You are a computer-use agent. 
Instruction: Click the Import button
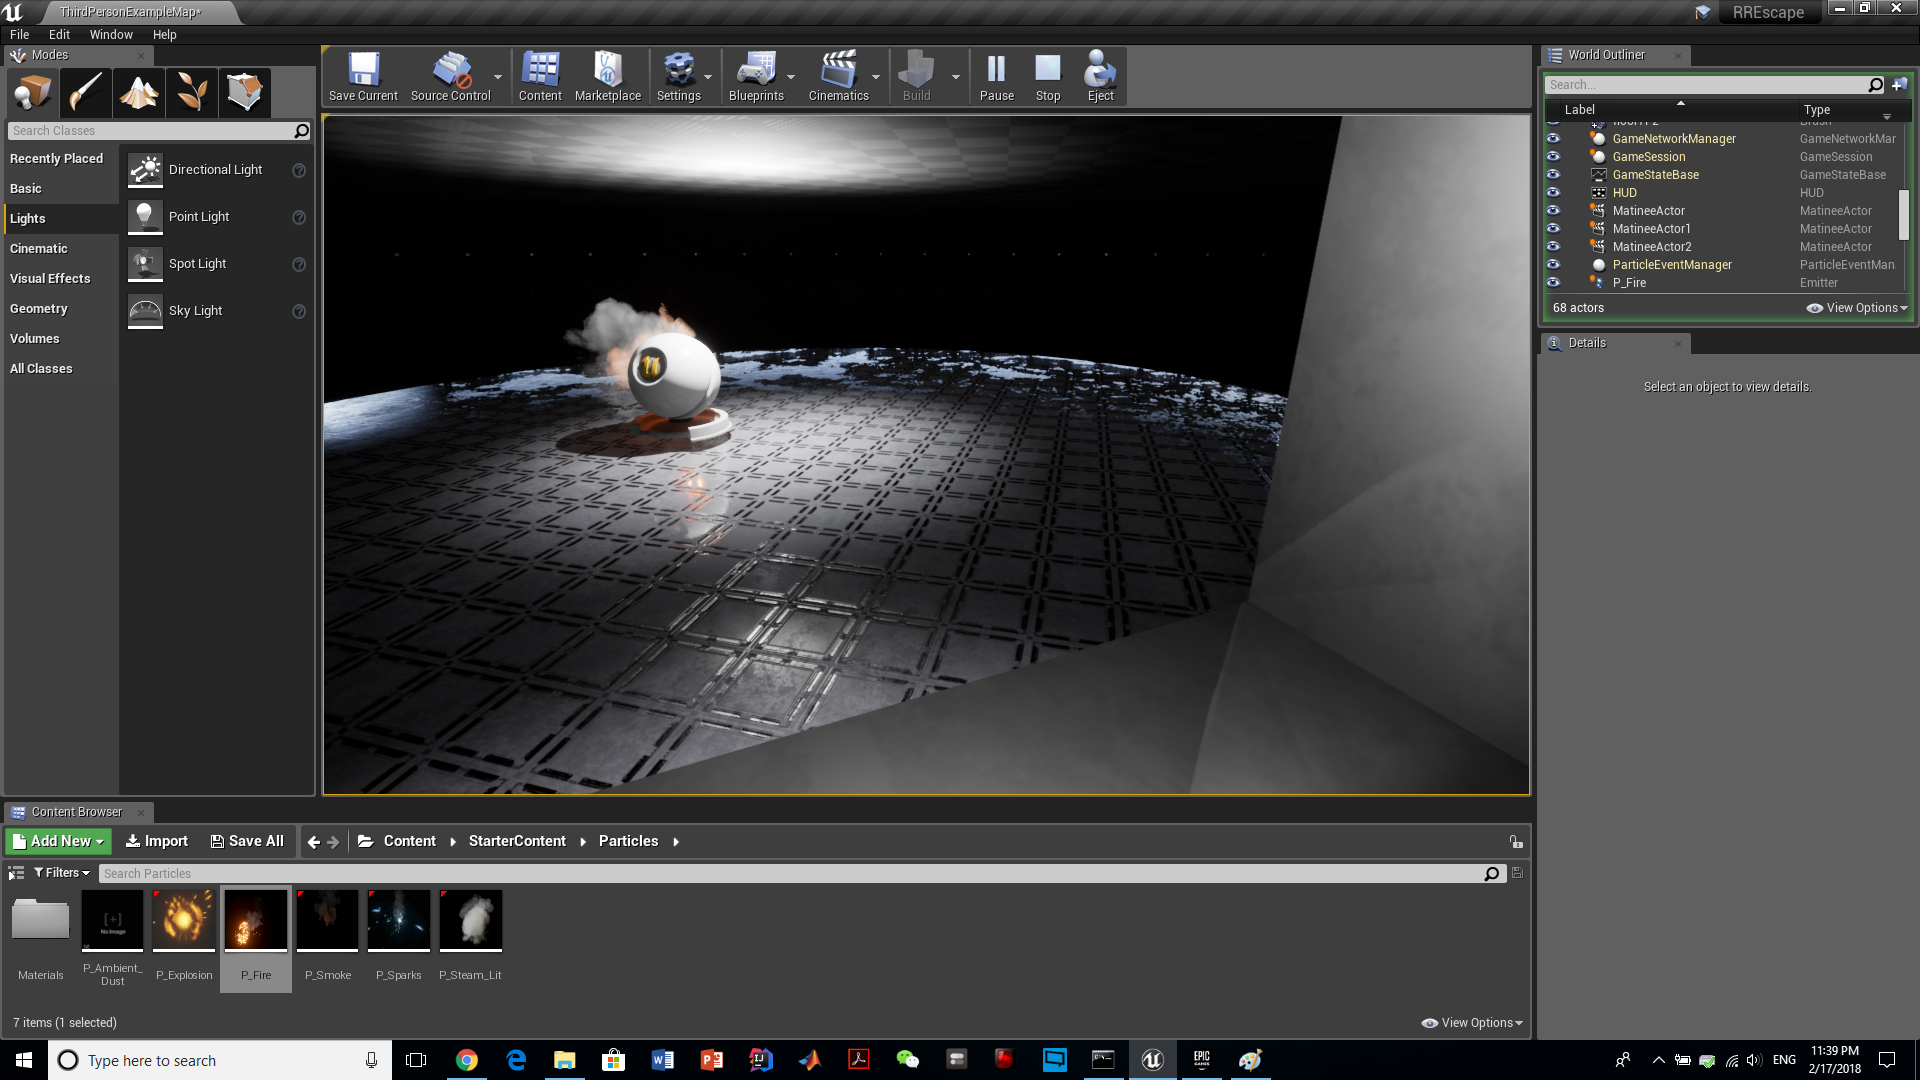pyautogui.click(x=157, y=841)
